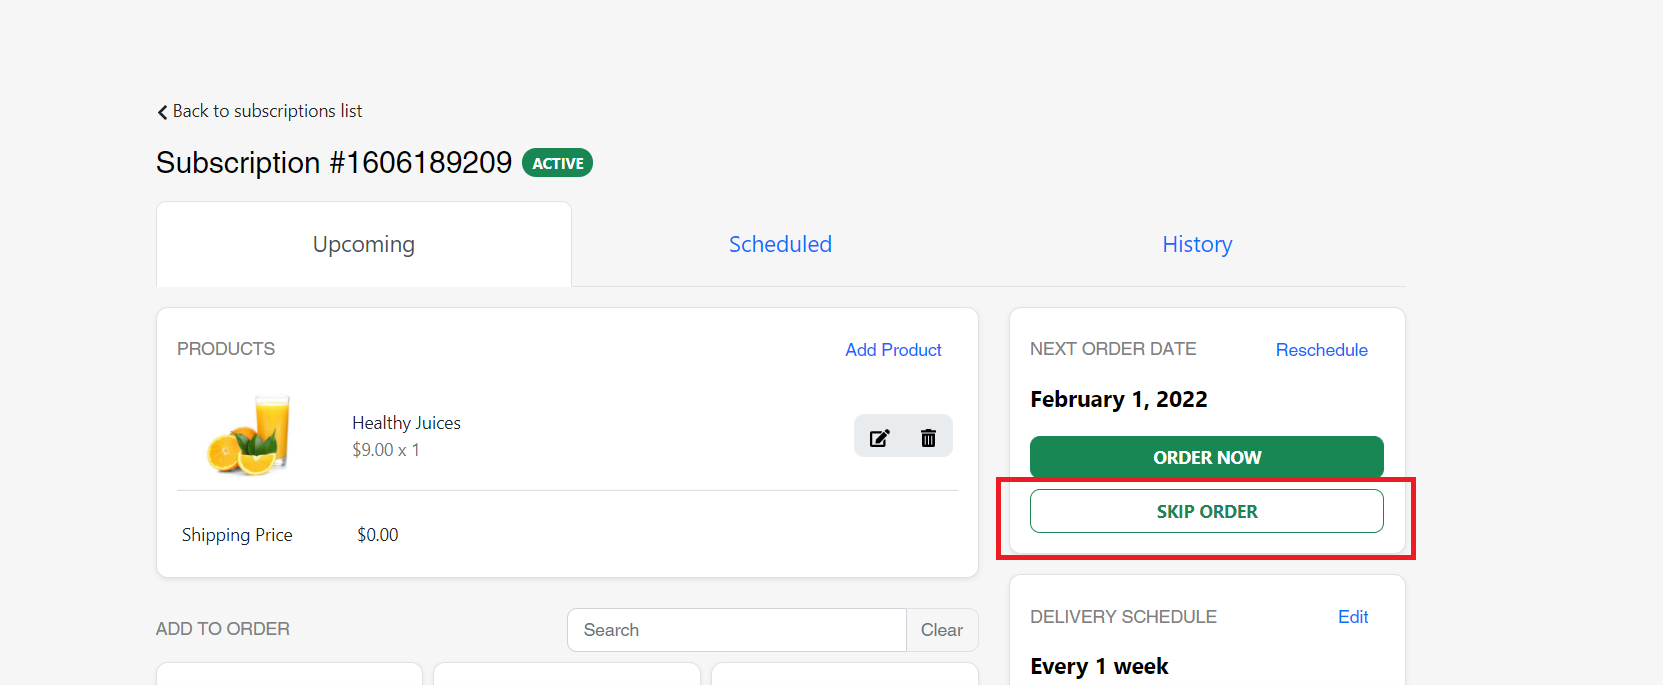Focus the Add to Order search field
1663x685 pixels.
[737, 630]
